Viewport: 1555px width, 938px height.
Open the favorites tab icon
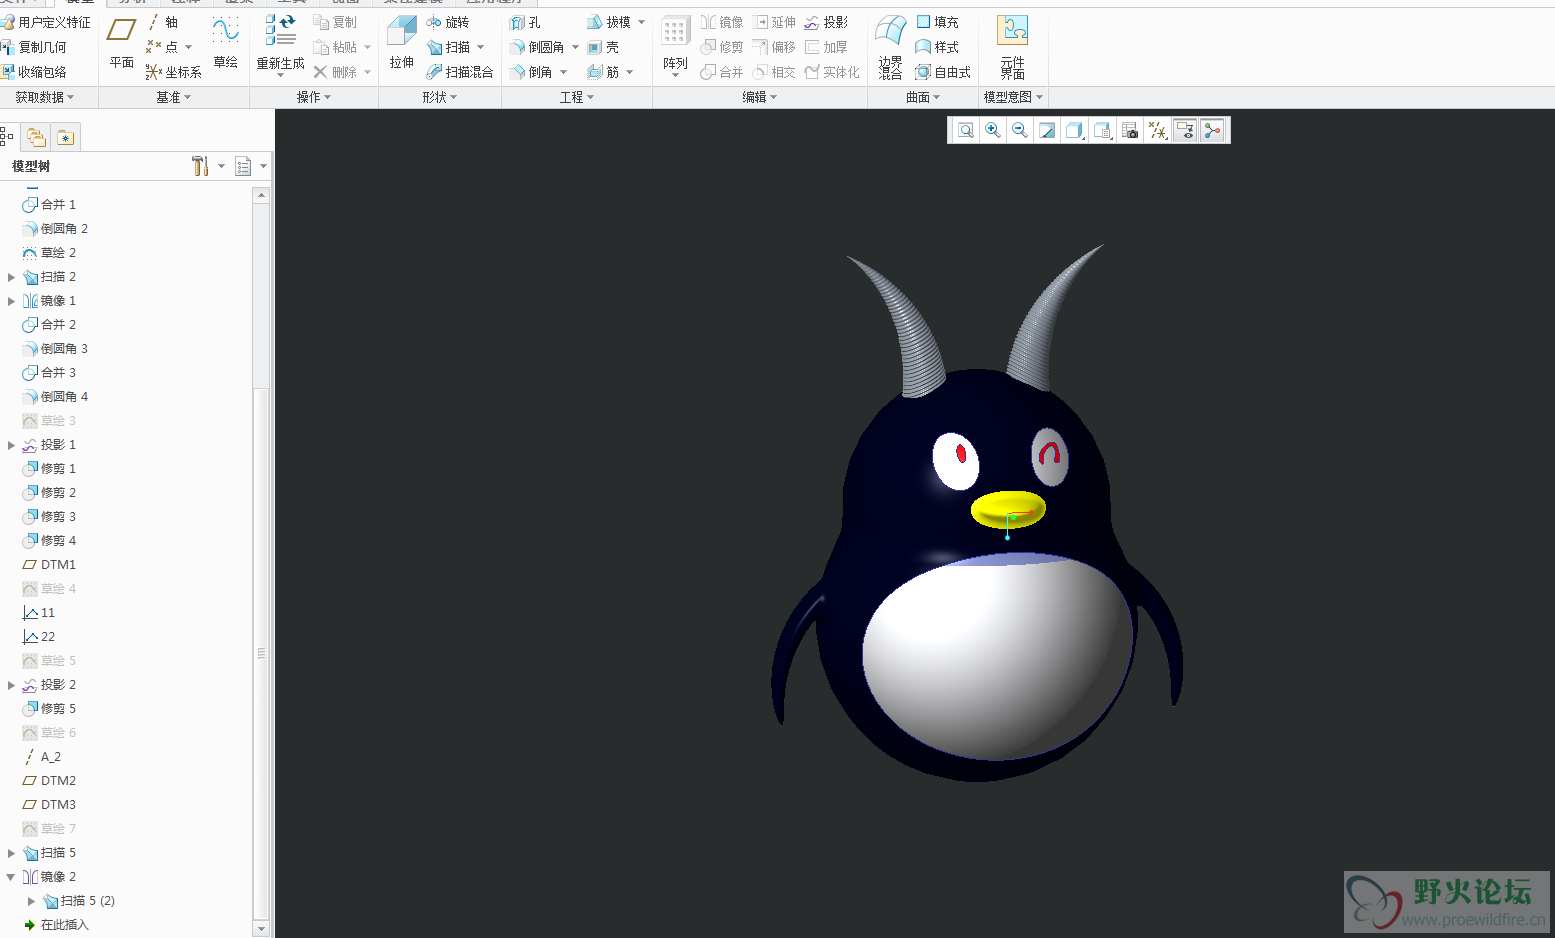(65, 137)
